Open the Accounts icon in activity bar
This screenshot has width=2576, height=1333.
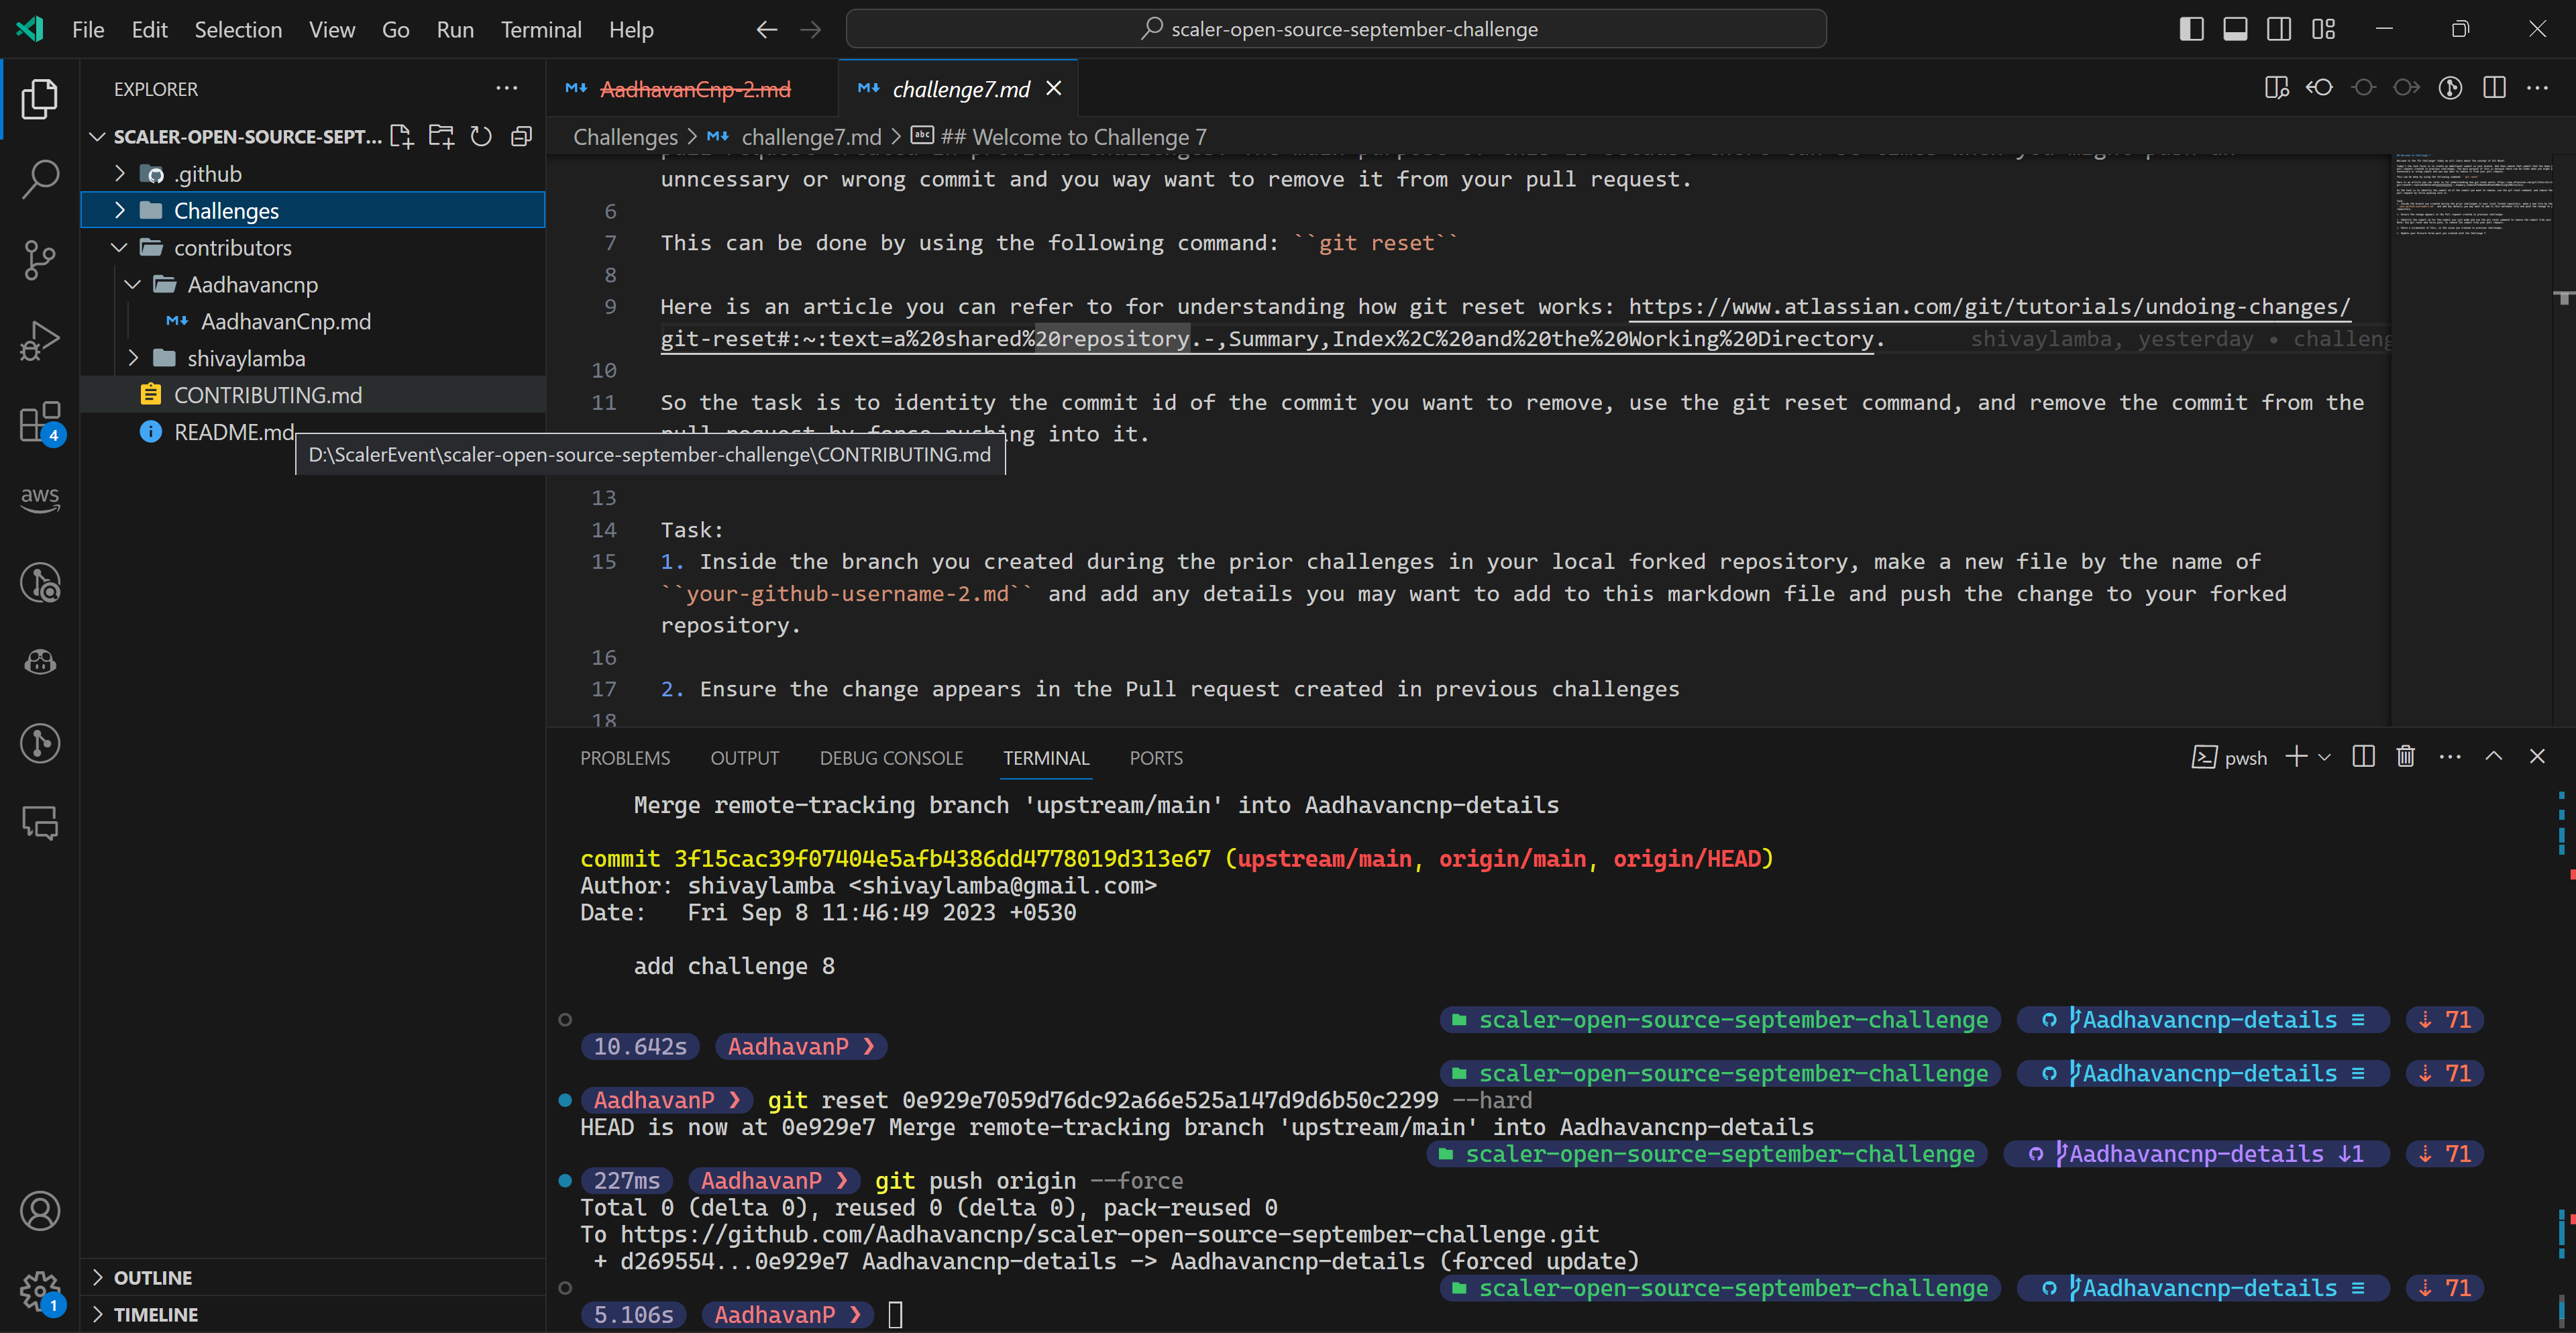click(40, 1211)
